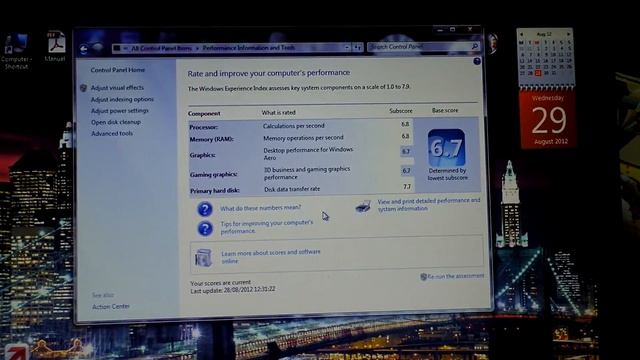Click the Last update timestamp text
The height and width of the screenshot is (360, 640).
(x=233, y=289)
